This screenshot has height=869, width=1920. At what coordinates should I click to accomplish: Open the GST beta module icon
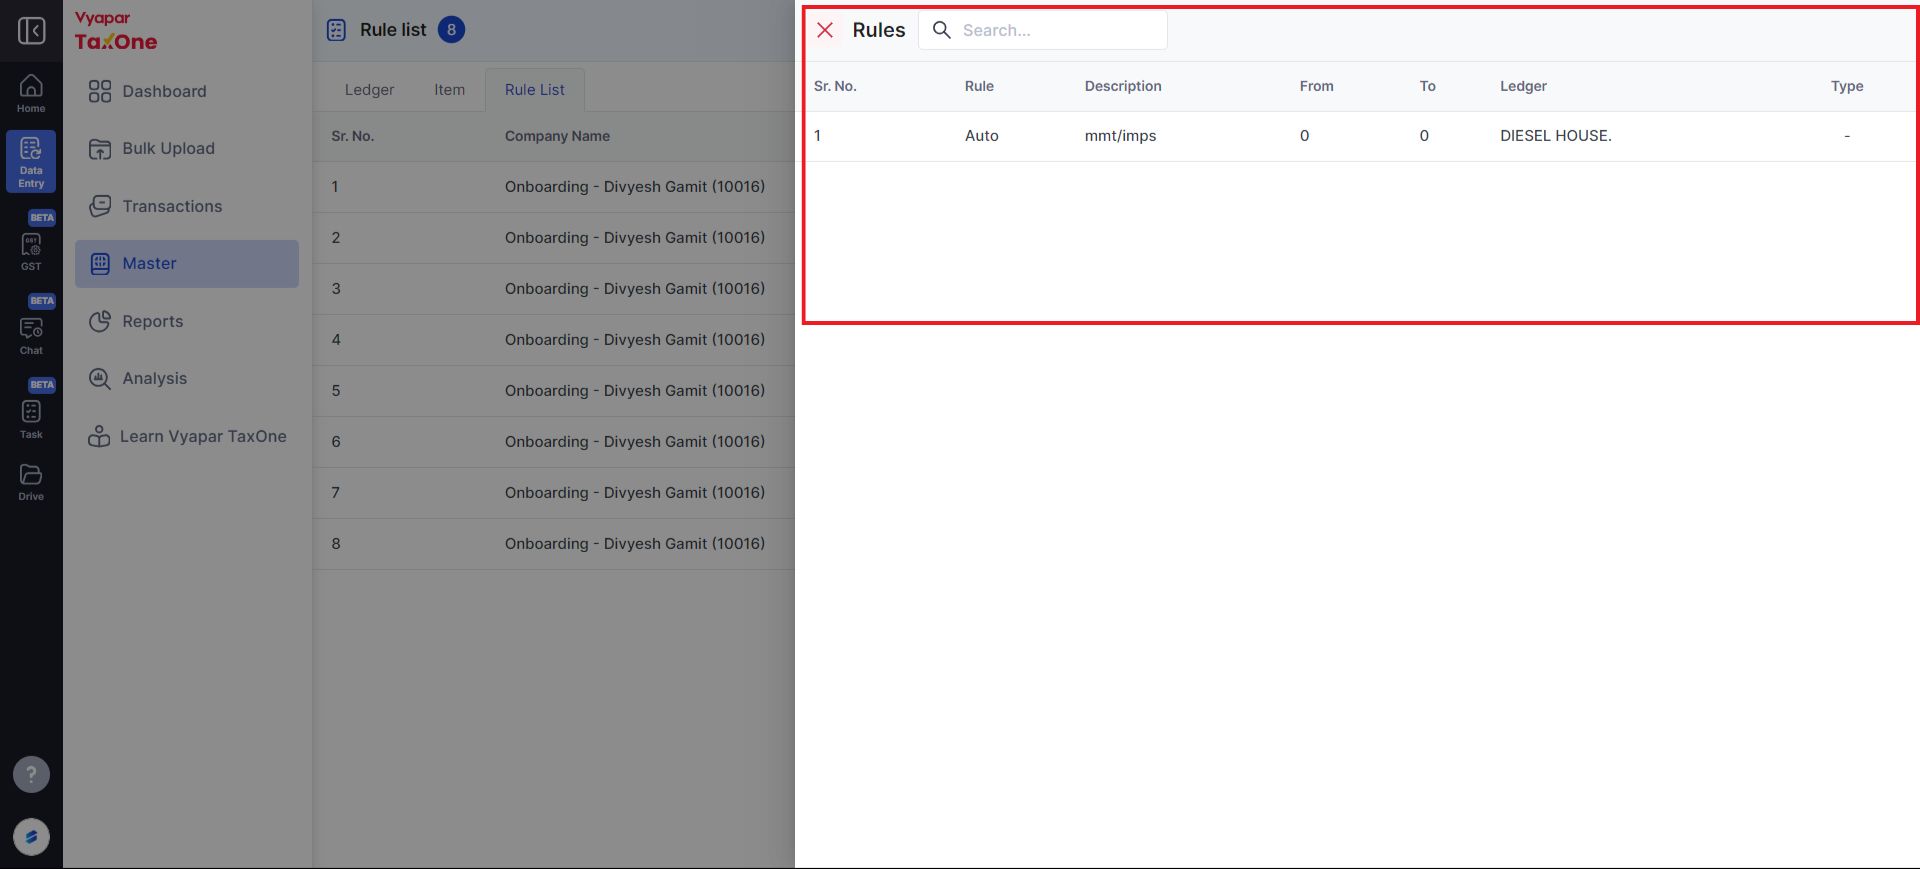[x=31, y=245]
